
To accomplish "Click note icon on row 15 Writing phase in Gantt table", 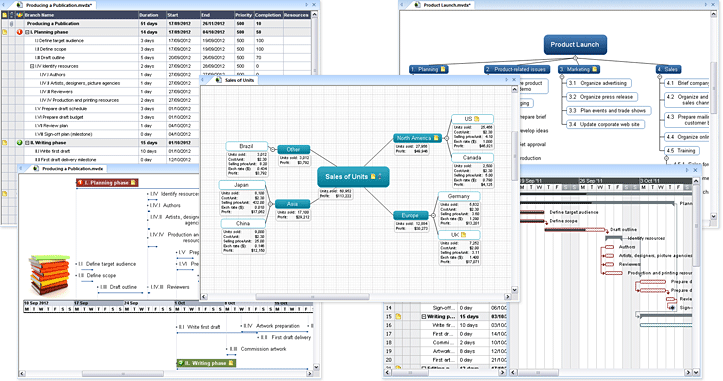I will point(398,317).
